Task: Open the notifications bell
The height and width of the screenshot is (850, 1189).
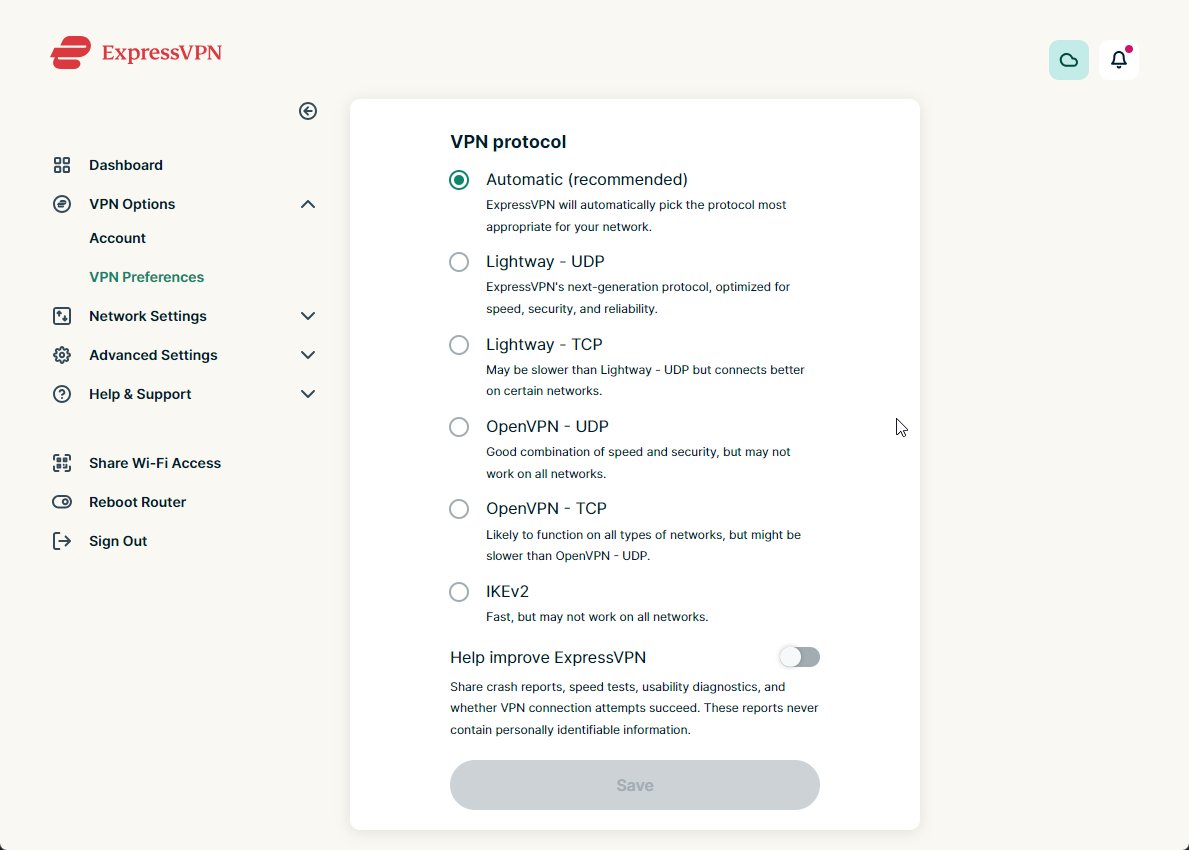Action: 1119,60
